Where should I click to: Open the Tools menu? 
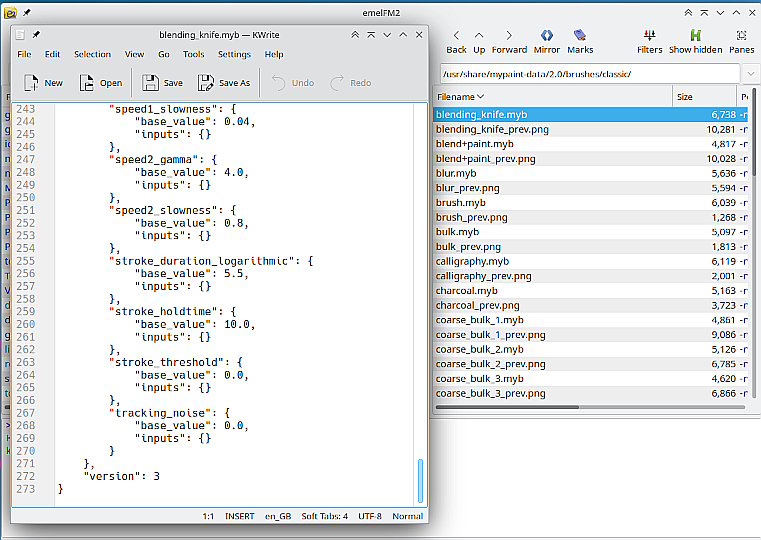tap(193, 54)
